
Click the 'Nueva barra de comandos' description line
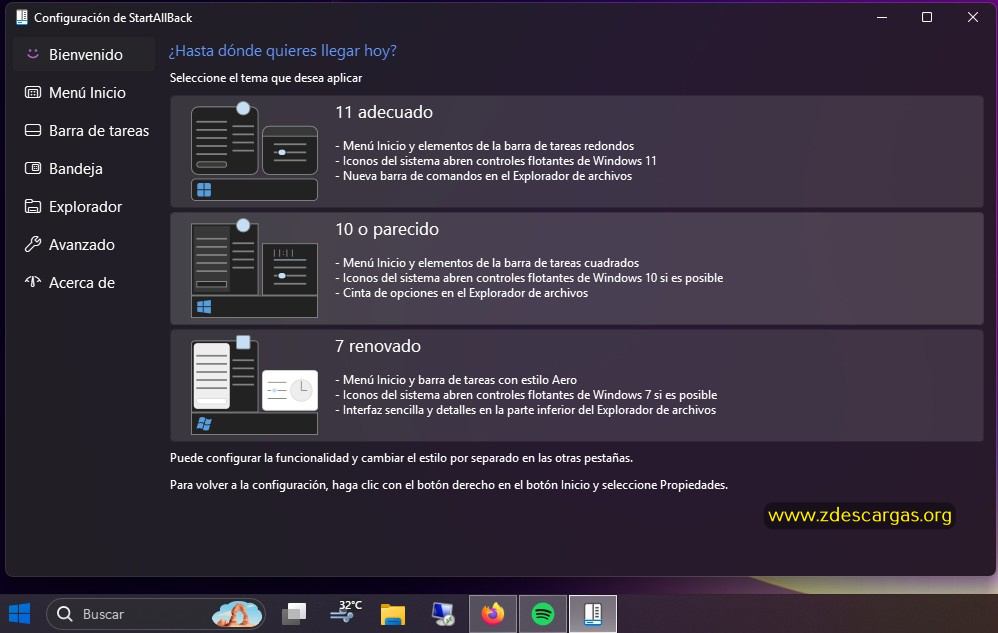(484, 176)
